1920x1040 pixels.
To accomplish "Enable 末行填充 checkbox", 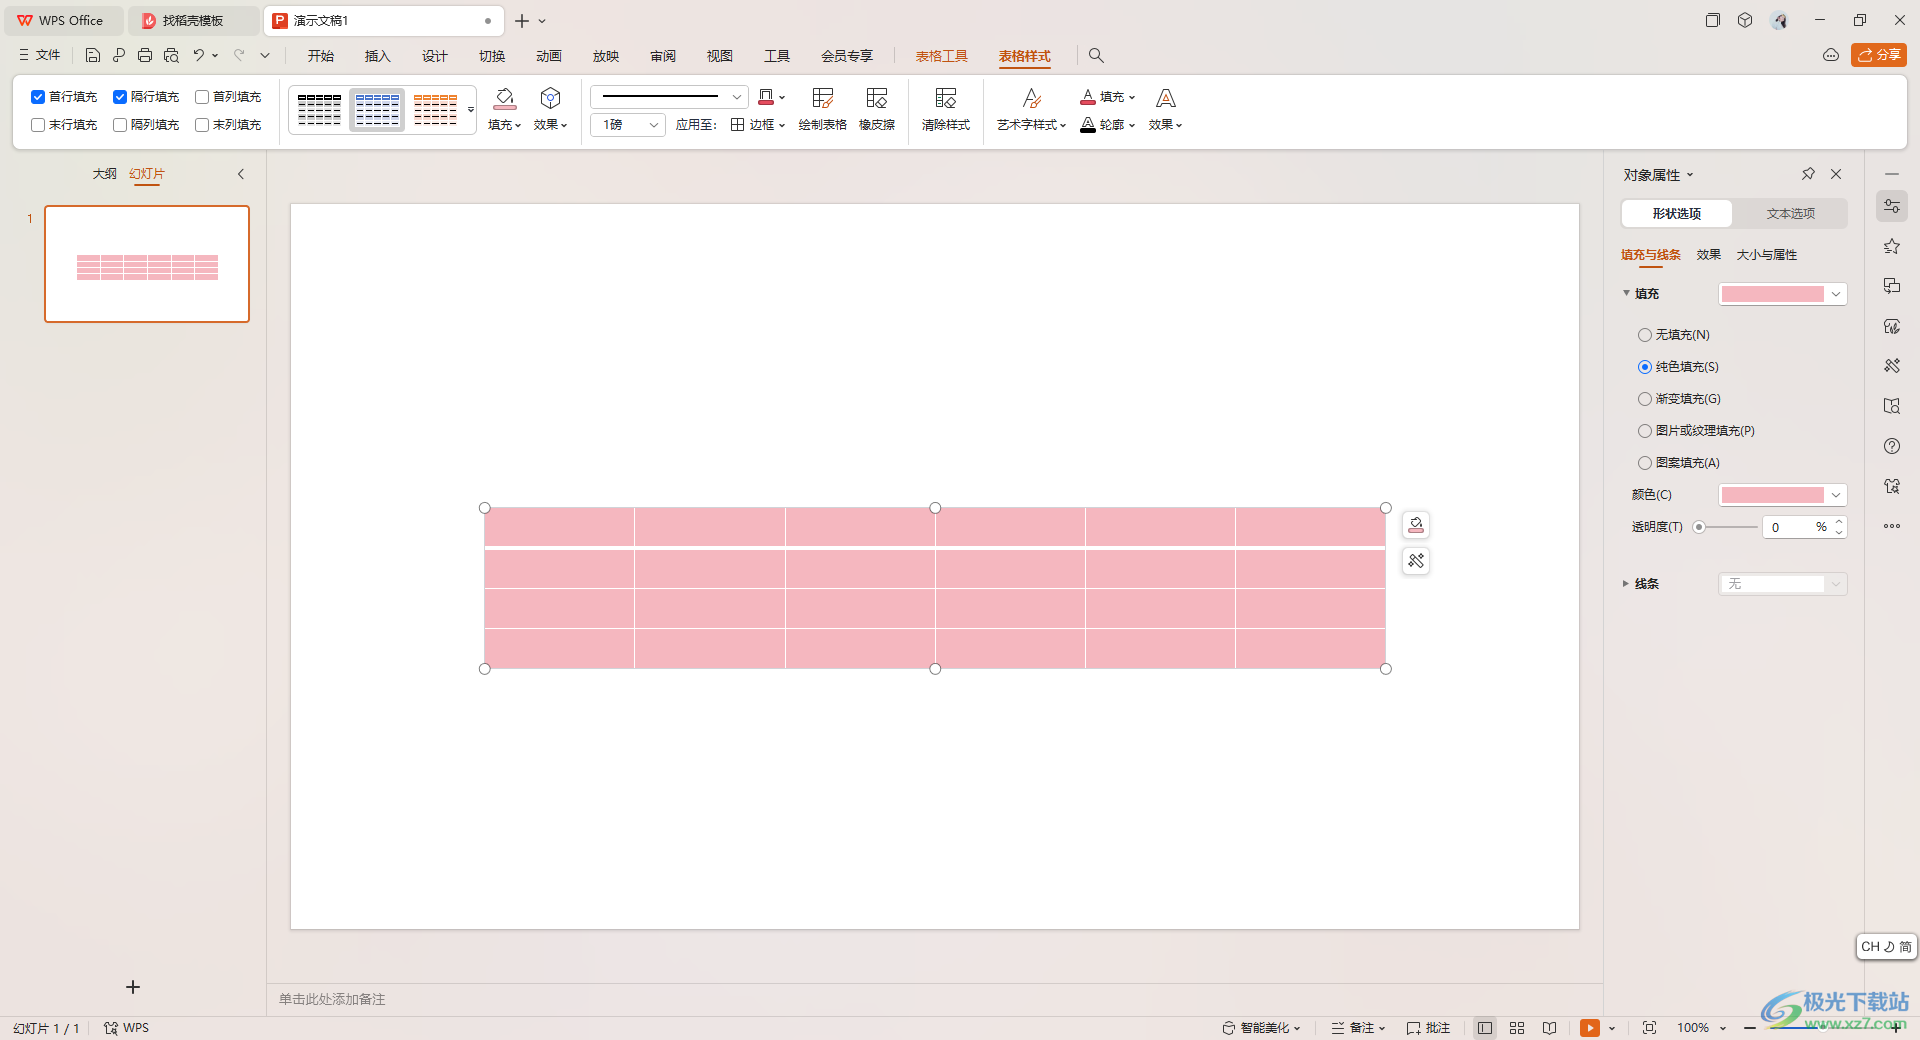I will pos(38,125).
